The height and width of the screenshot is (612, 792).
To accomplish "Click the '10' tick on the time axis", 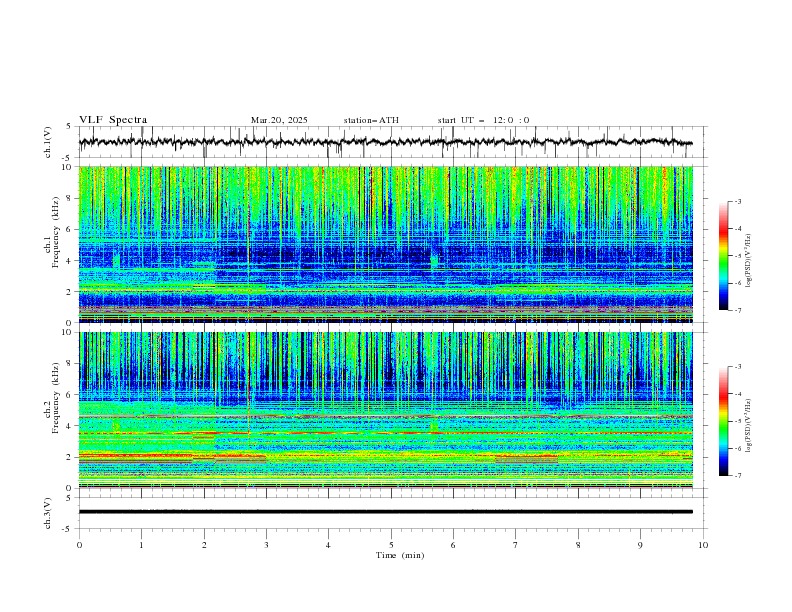I will 703,545.
